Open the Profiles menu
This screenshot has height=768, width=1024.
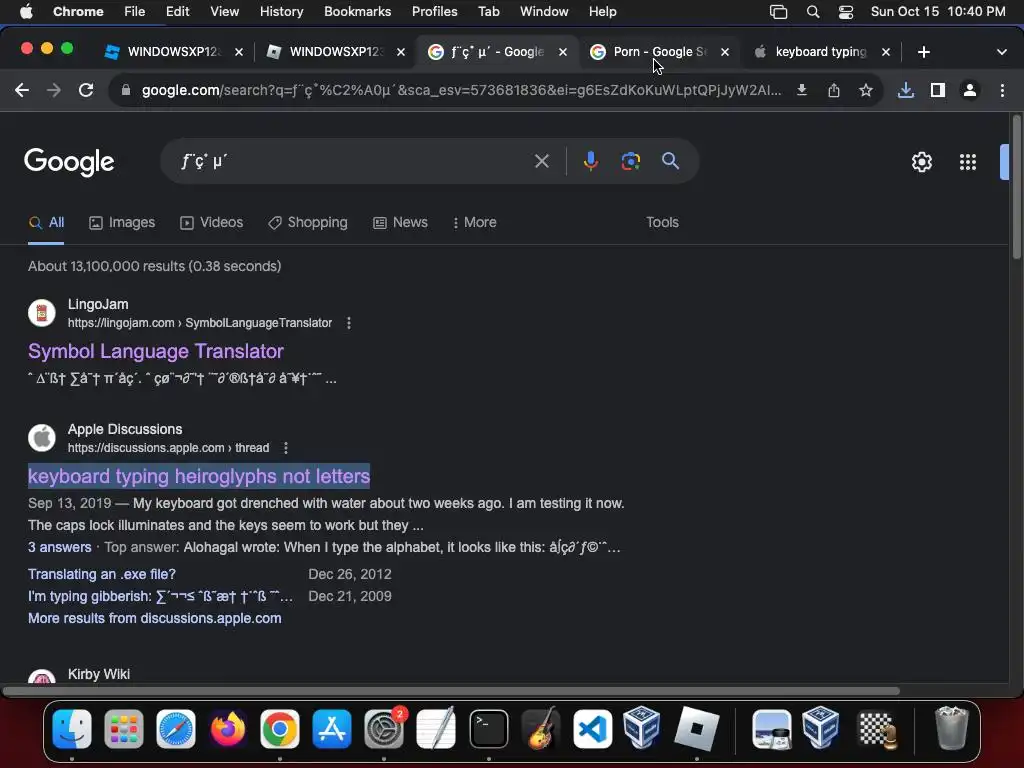click(x=434, y=11)
